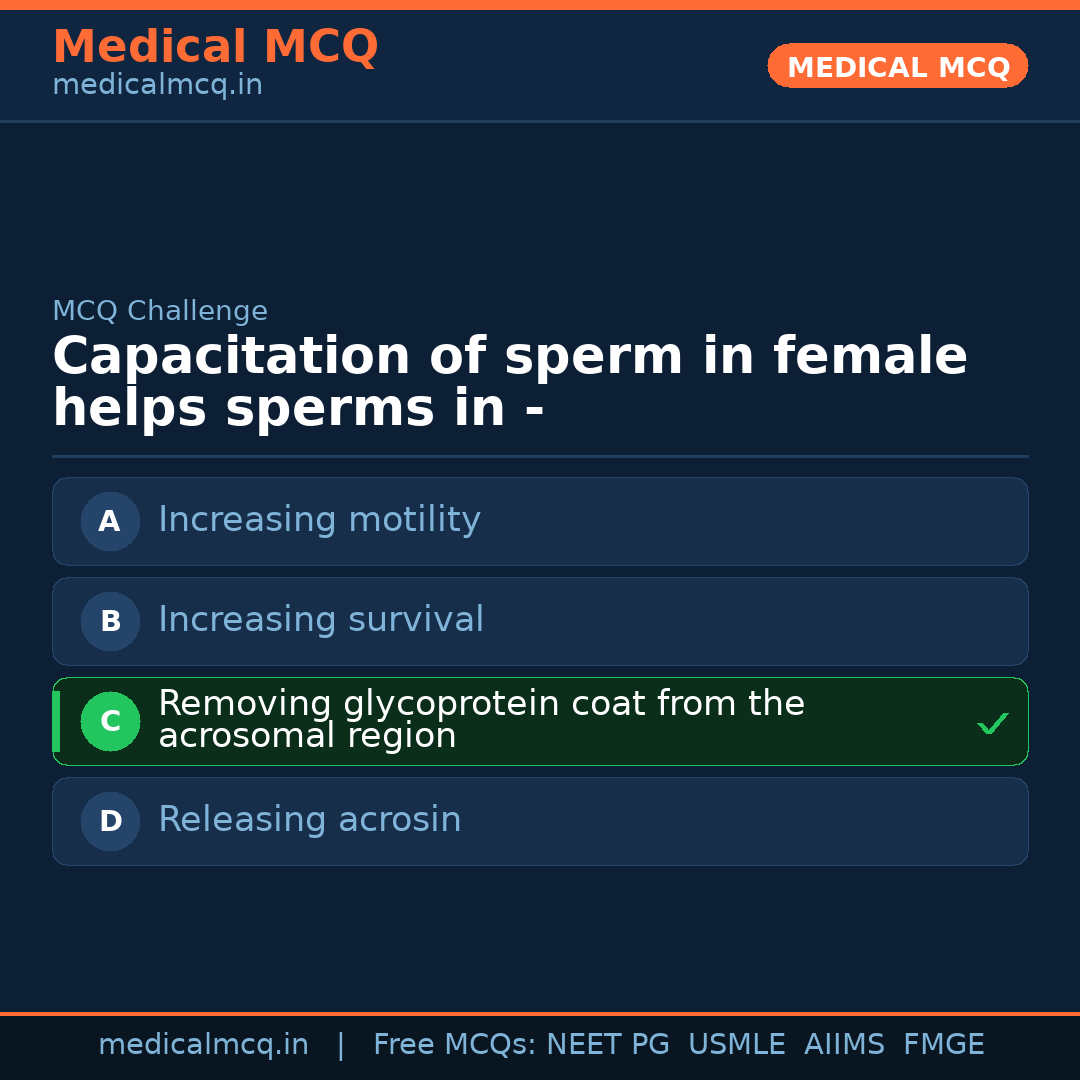
Task: Click the letter D circle icon
Action: (110, 821)
